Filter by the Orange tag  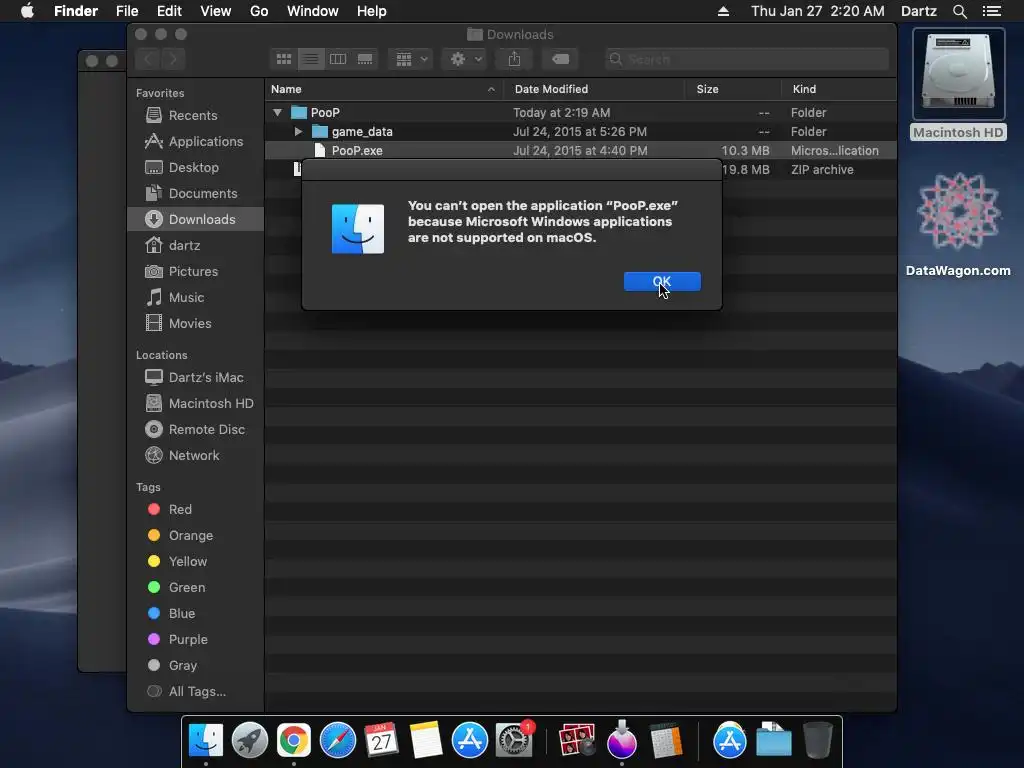click(196, 536)
